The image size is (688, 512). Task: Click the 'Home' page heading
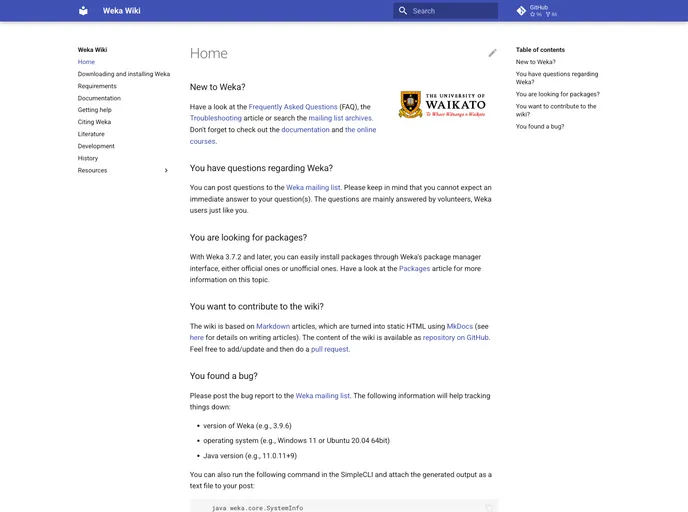(208, 53)
